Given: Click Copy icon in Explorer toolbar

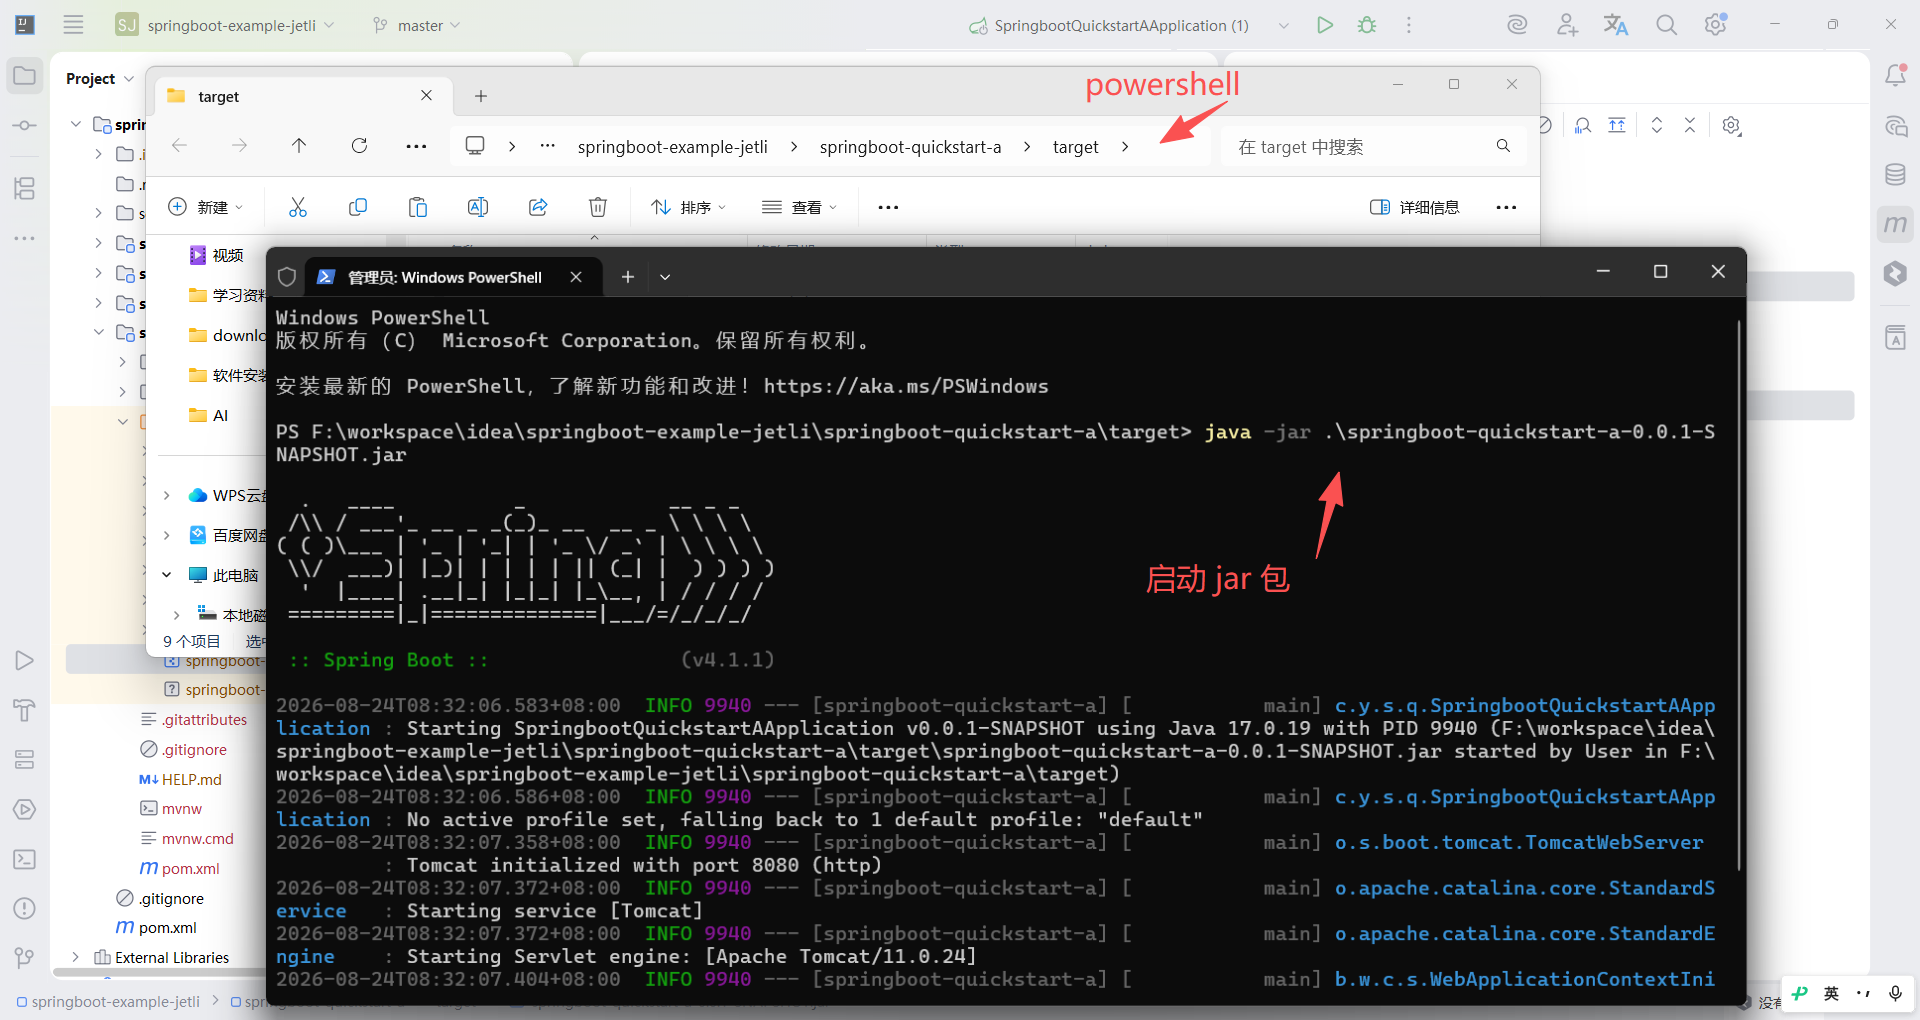Looking at the screenshot, I should 358,207.
